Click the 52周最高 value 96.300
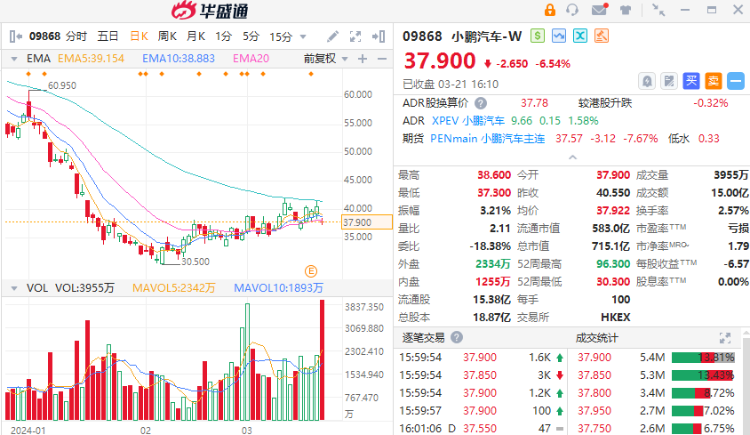The height and width of the screenshot is (435, 750). pyautogui.click(x=613, y=264)
